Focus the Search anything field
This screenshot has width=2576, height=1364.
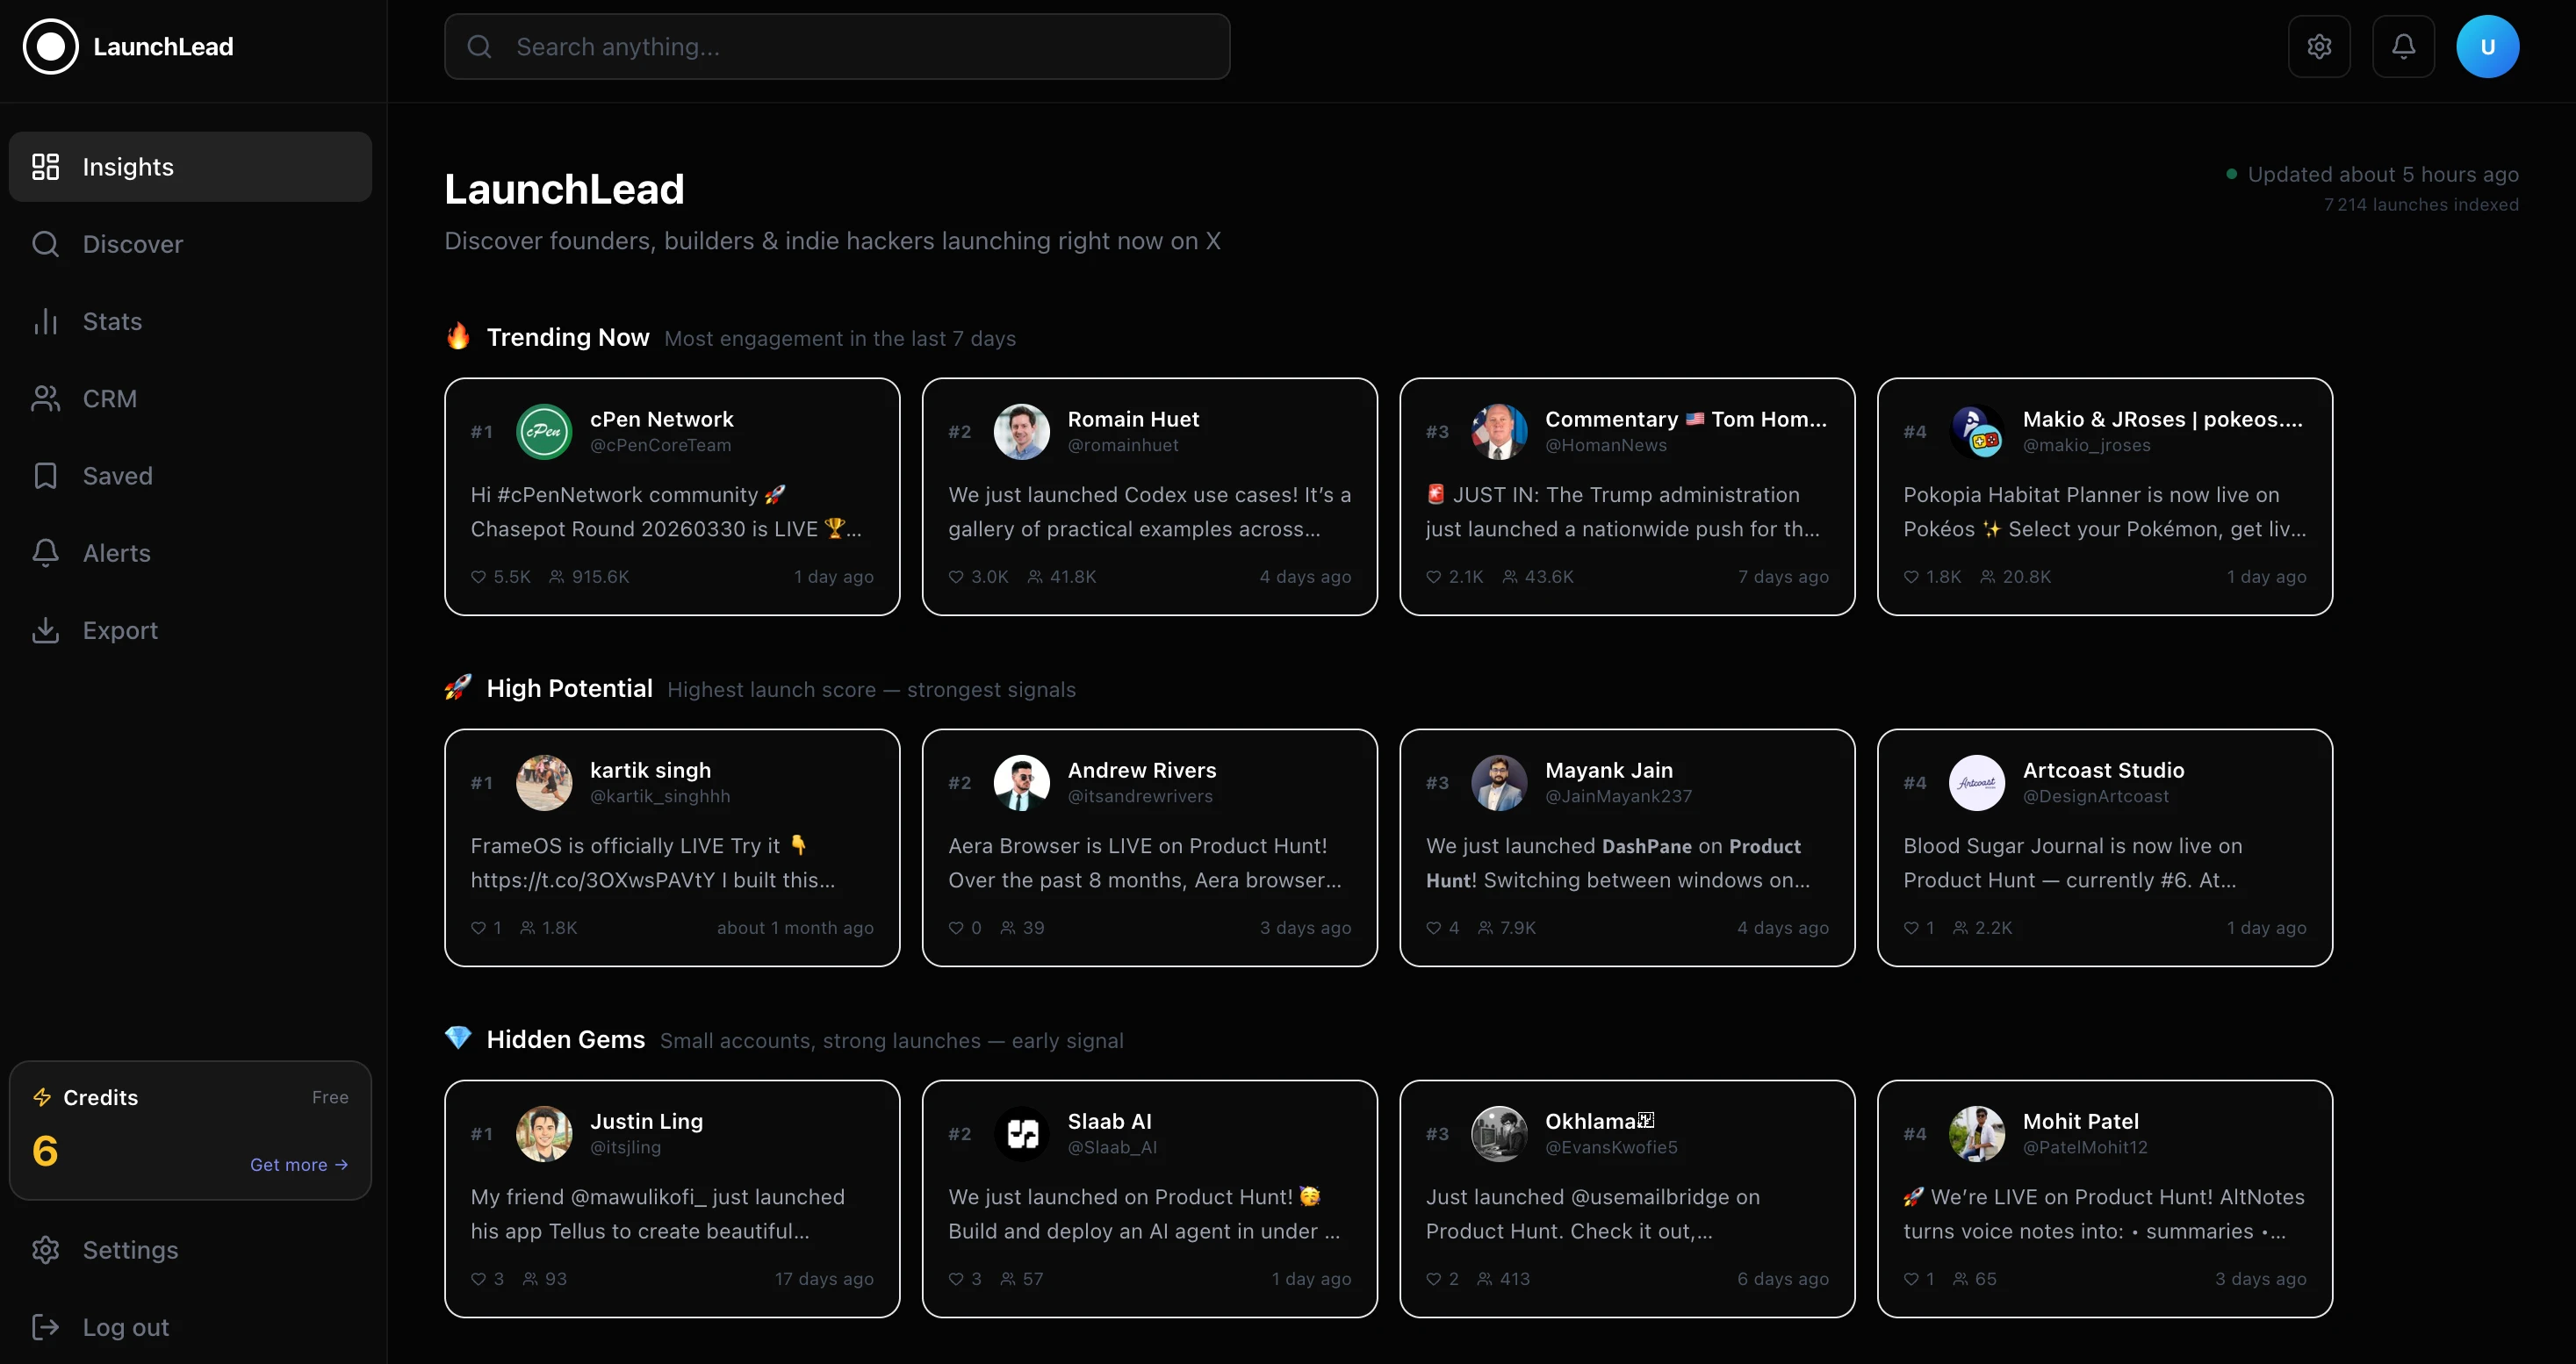pos(836,47)
